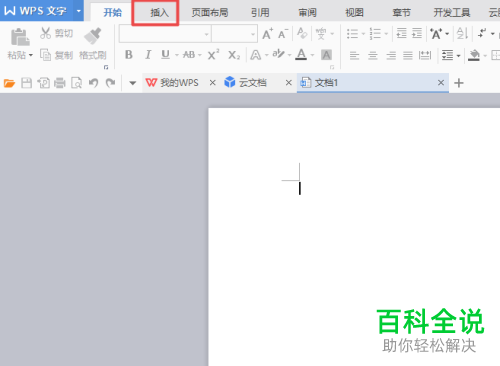The width and height of the screenshot is (500, 366).
Task: Click the redo arrow icon
Action: [110, 83]
